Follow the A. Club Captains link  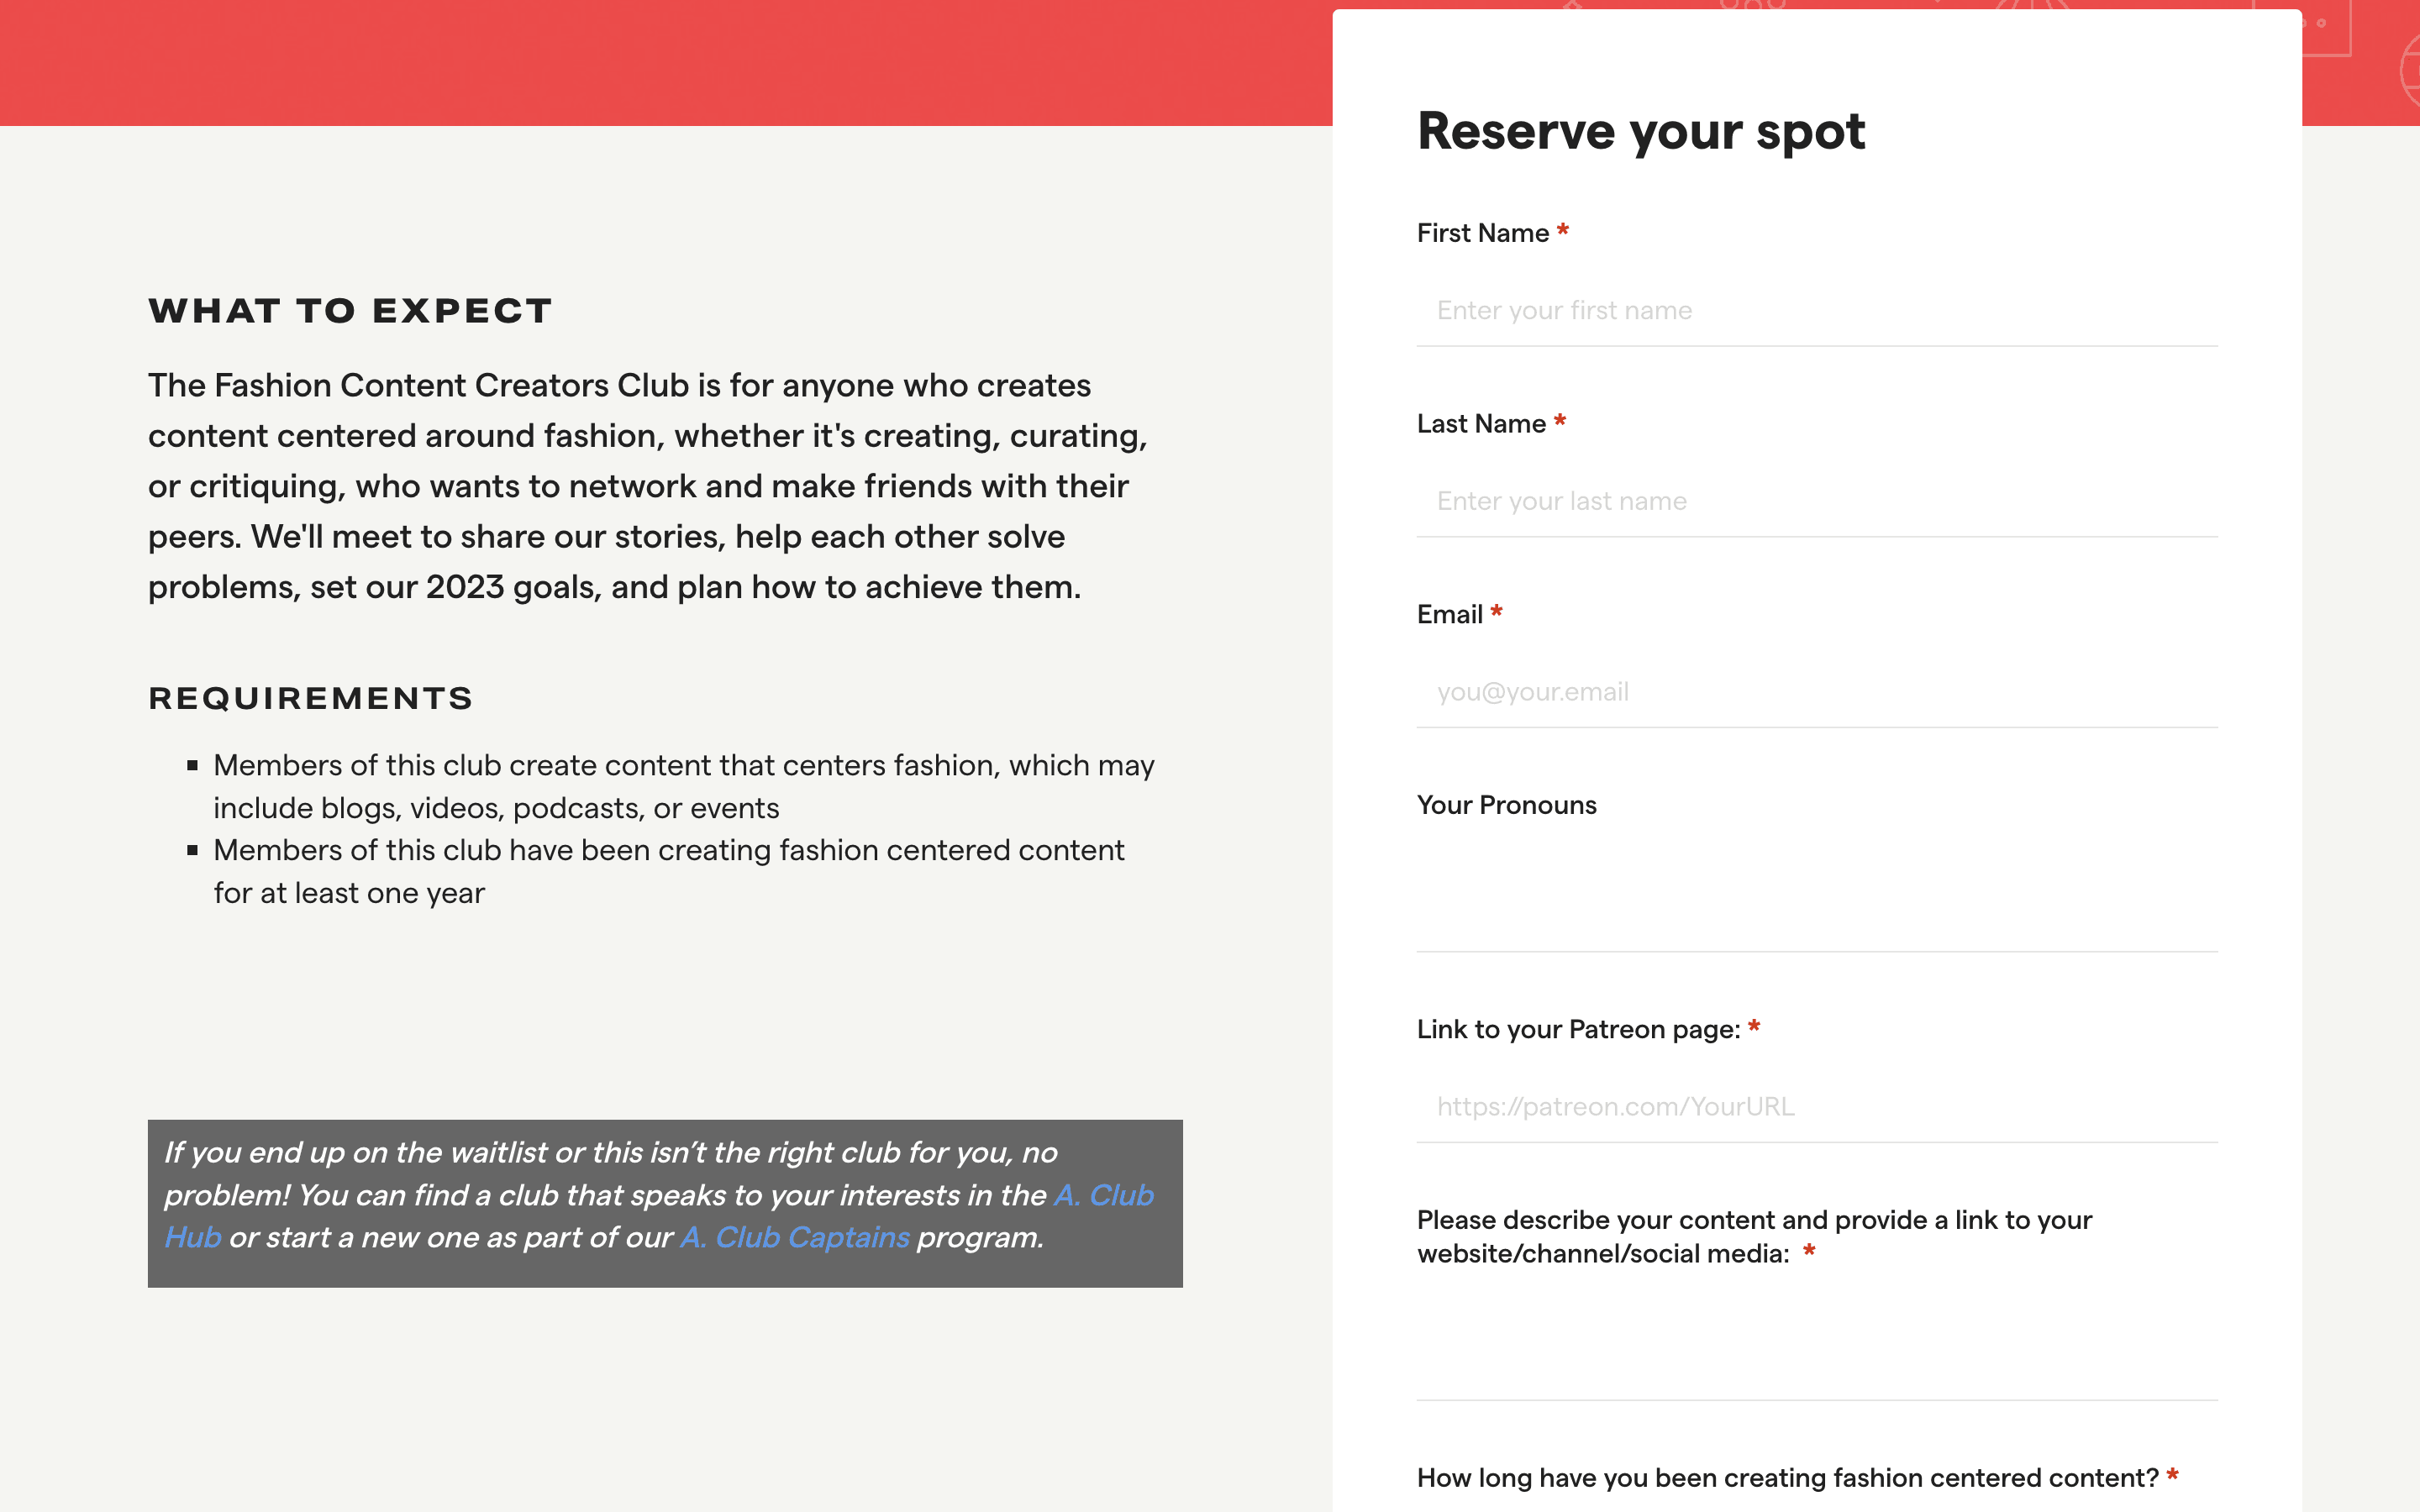click(x=795, y=1238)
